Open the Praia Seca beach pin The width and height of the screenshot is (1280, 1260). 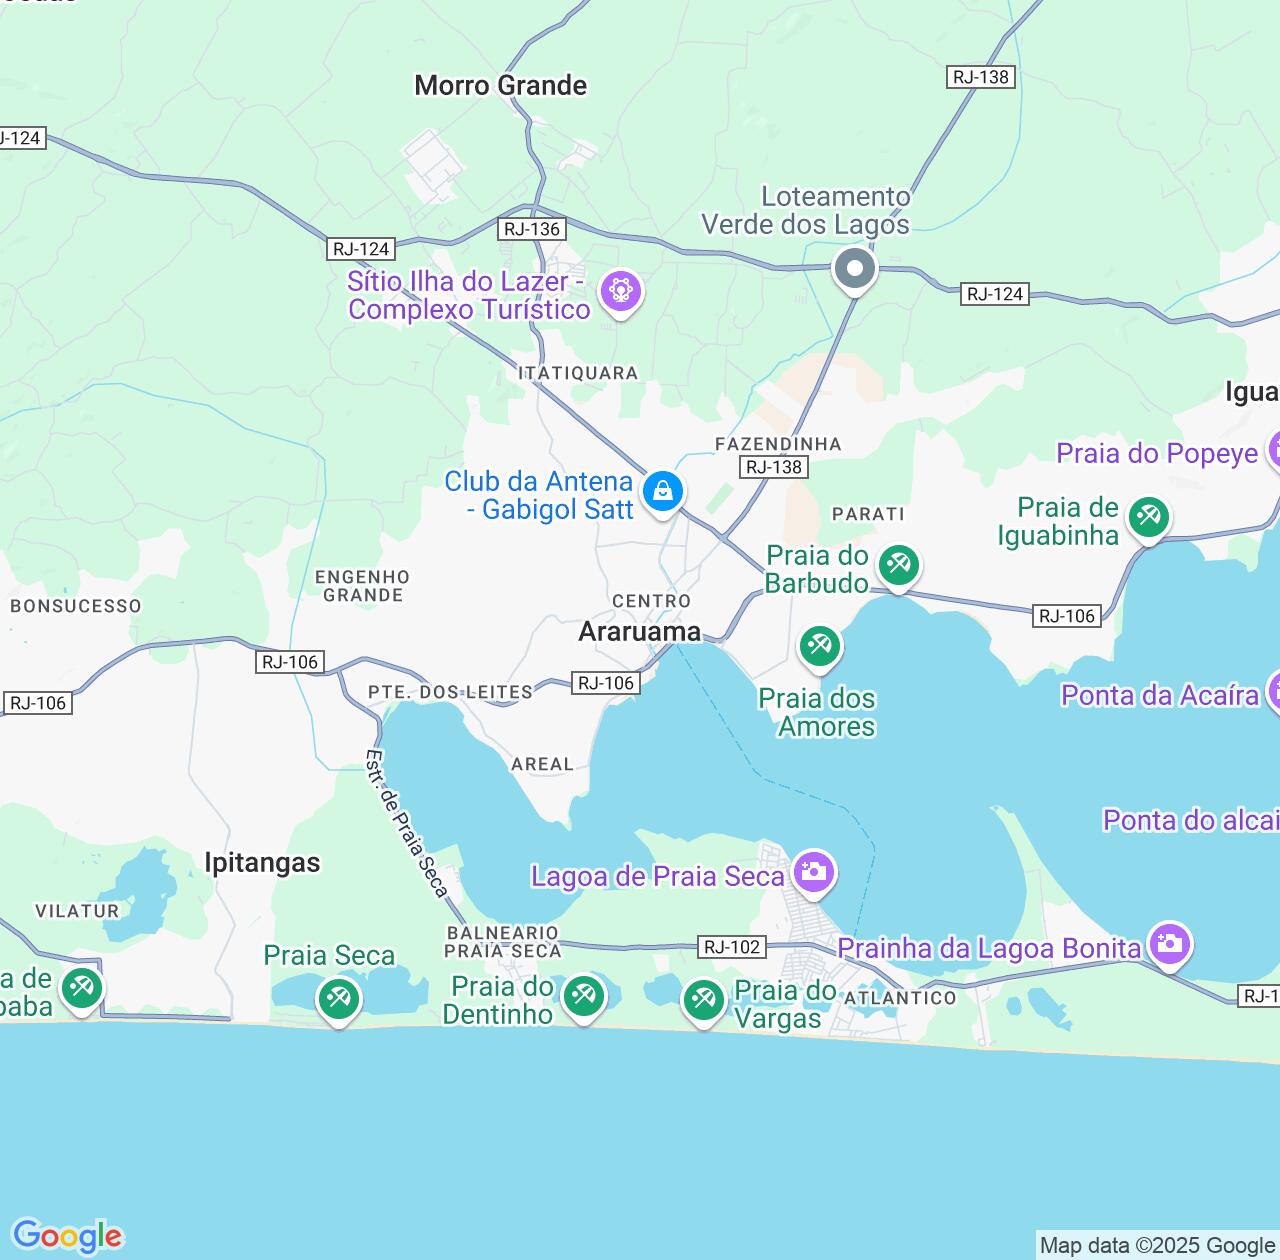[338, 998]
